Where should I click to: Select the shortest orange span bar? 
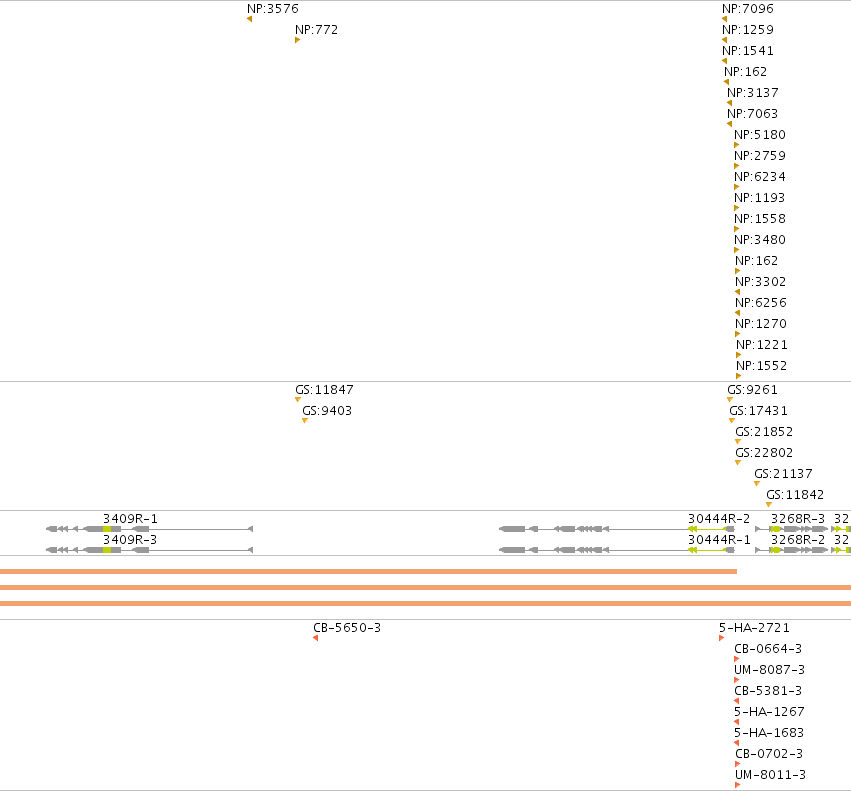[369, 571]
